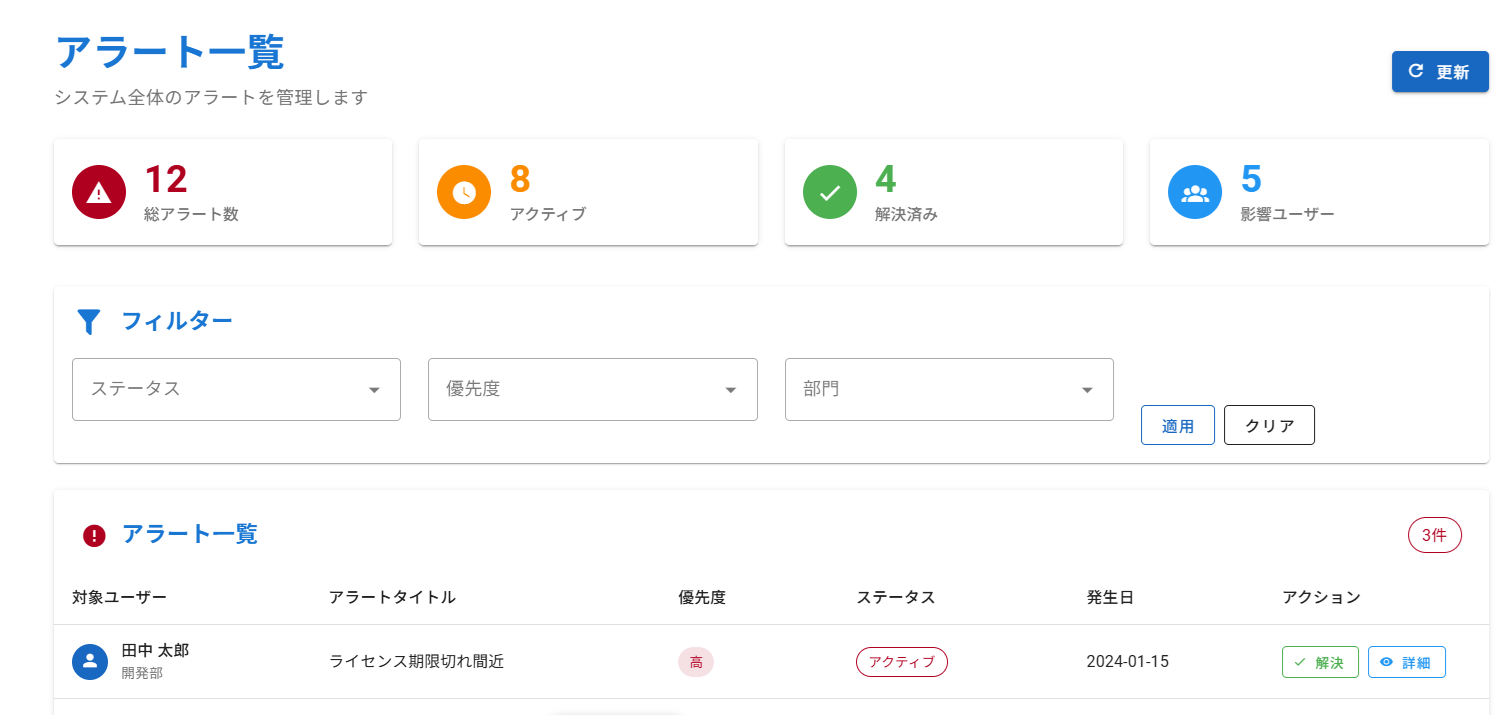Click the blue people icon for 影響ユーザー
The image size is (1505, 715).
point(1195,192)
